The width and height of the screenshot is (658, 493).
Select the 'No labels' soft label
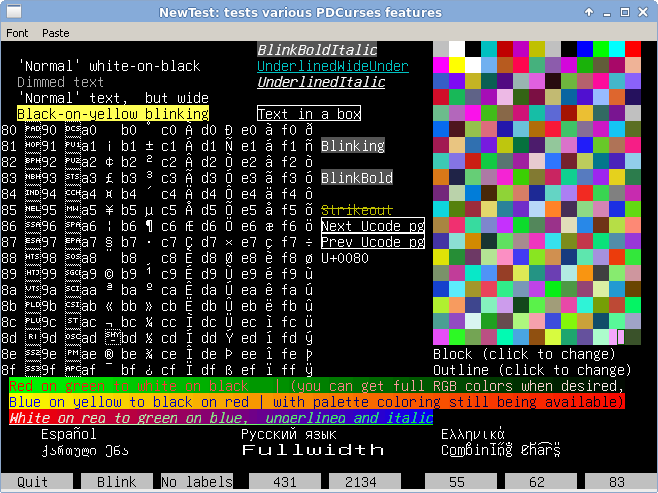coord(197,482)
